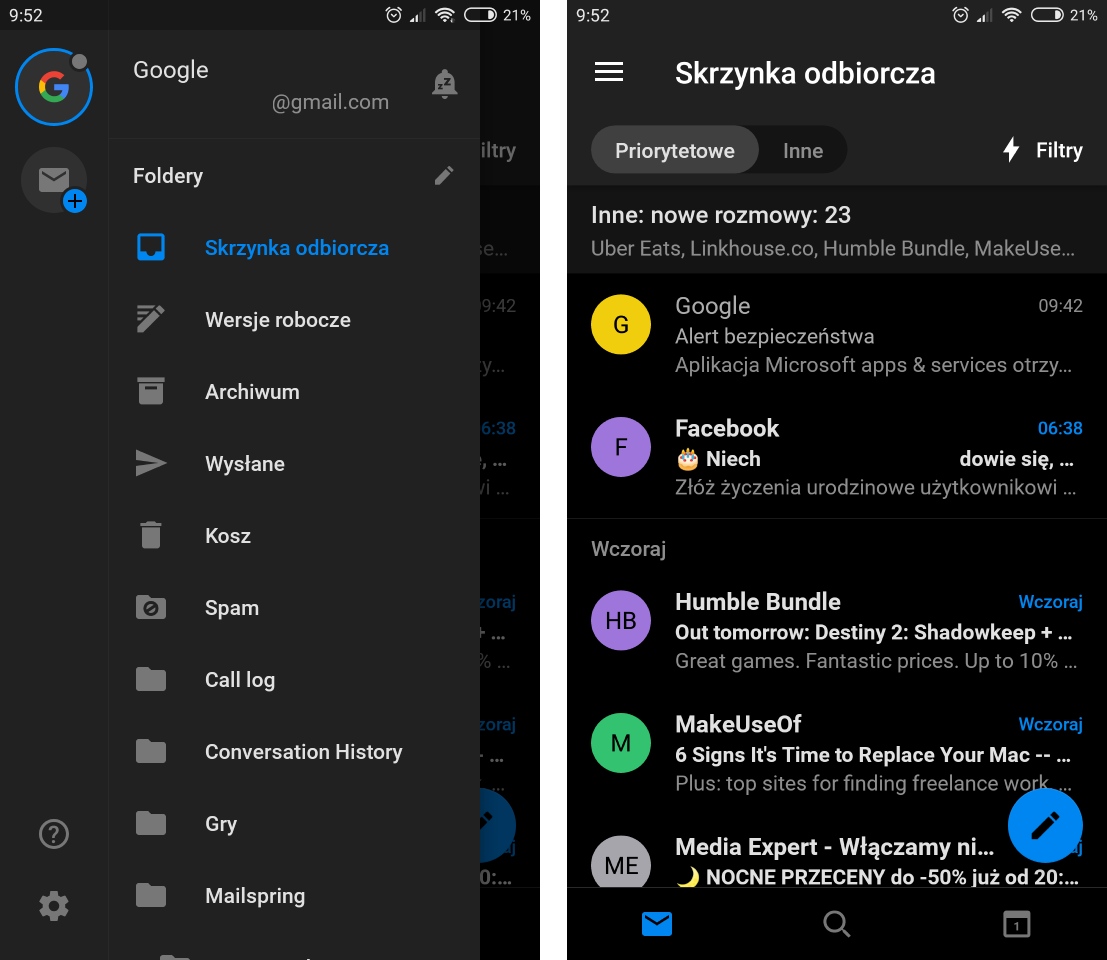
Task: Open the Kosz folder
Action: click(x=294, y=536)
